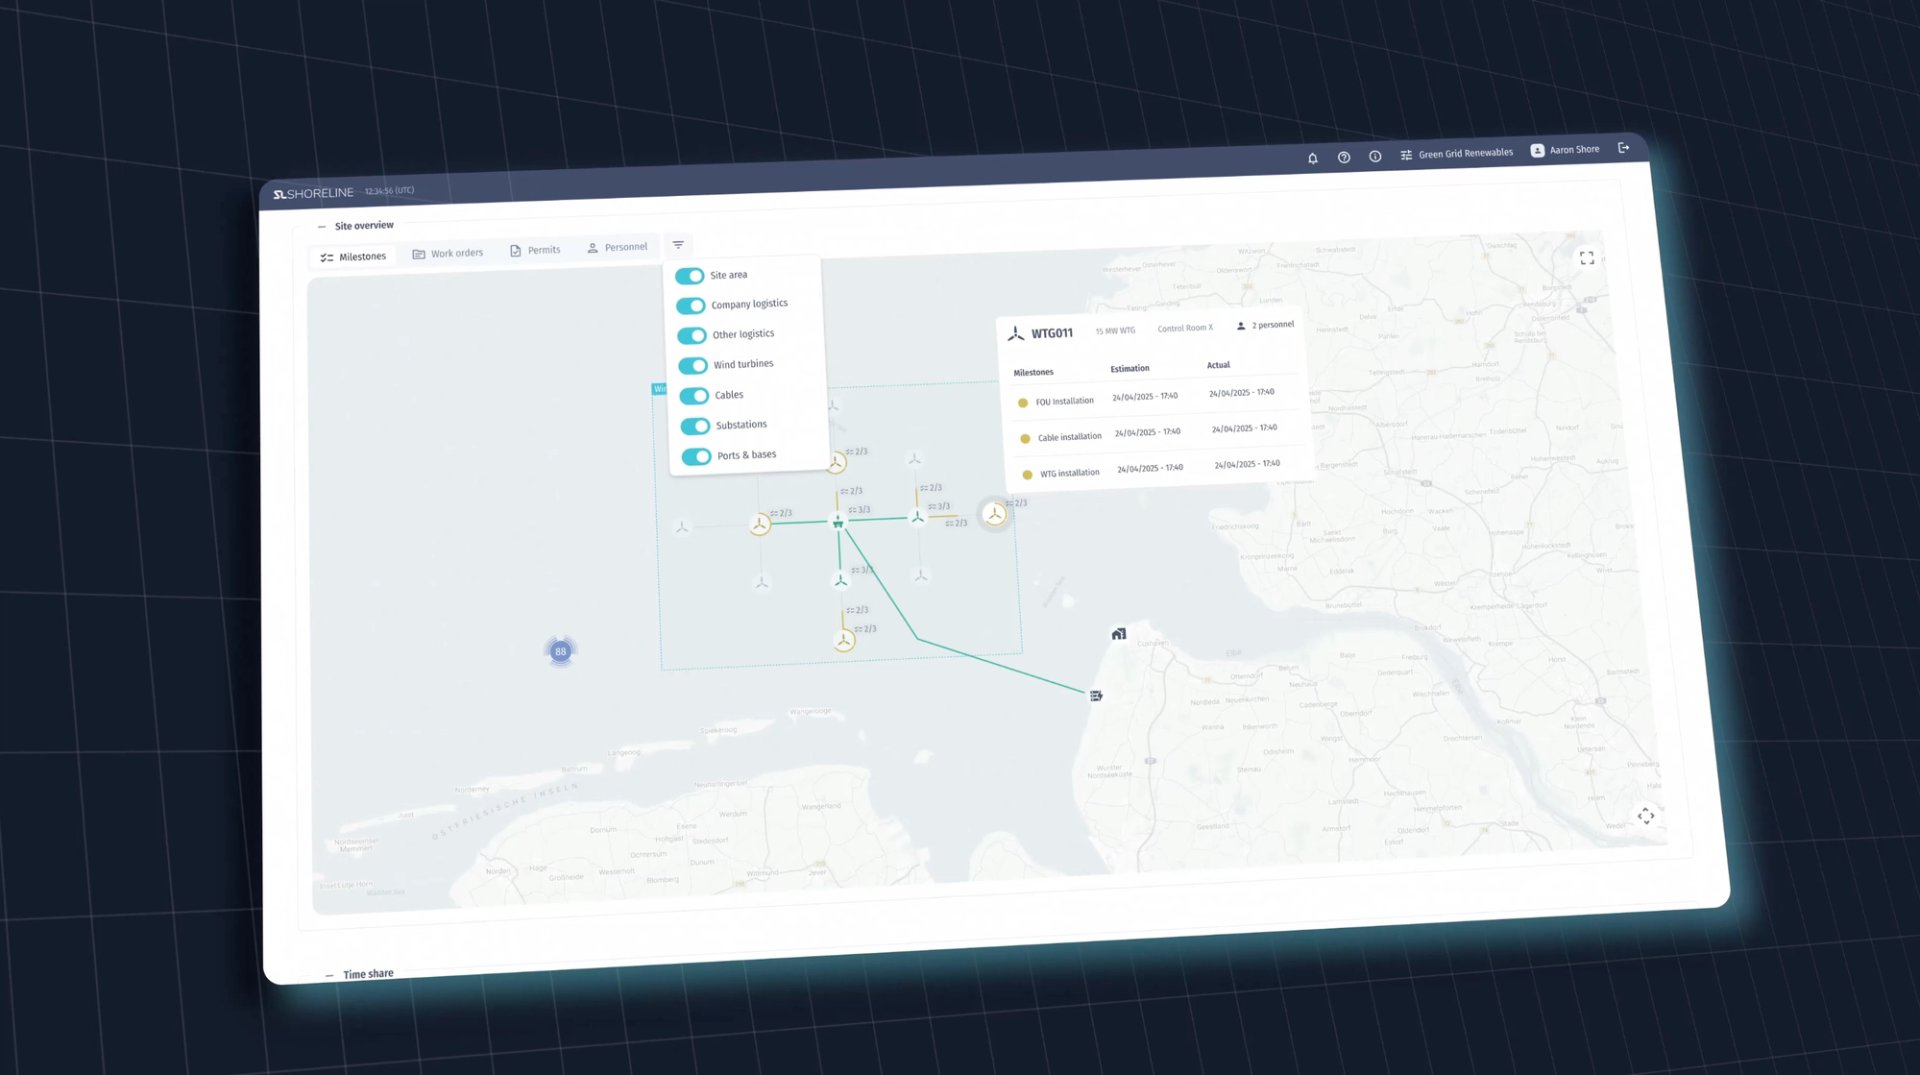This screenshot has width=1920, height=1075.
Task: Click the logout icon
Action: [1624, 148]
